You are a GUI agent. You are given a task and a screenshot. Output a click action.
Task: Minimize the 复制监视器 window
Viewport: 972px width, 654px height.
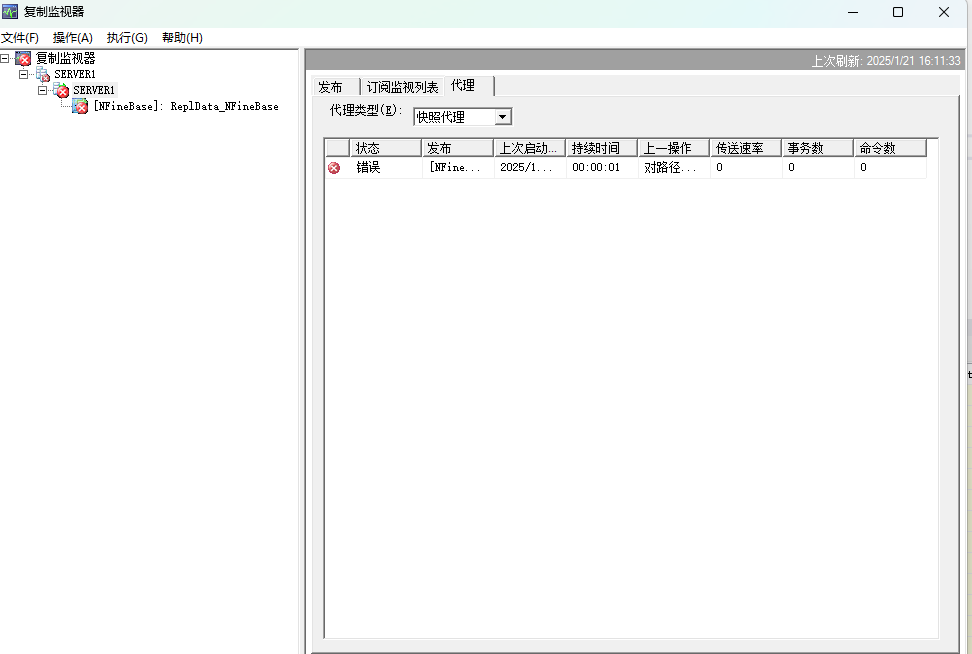click(x=853, y=12)
